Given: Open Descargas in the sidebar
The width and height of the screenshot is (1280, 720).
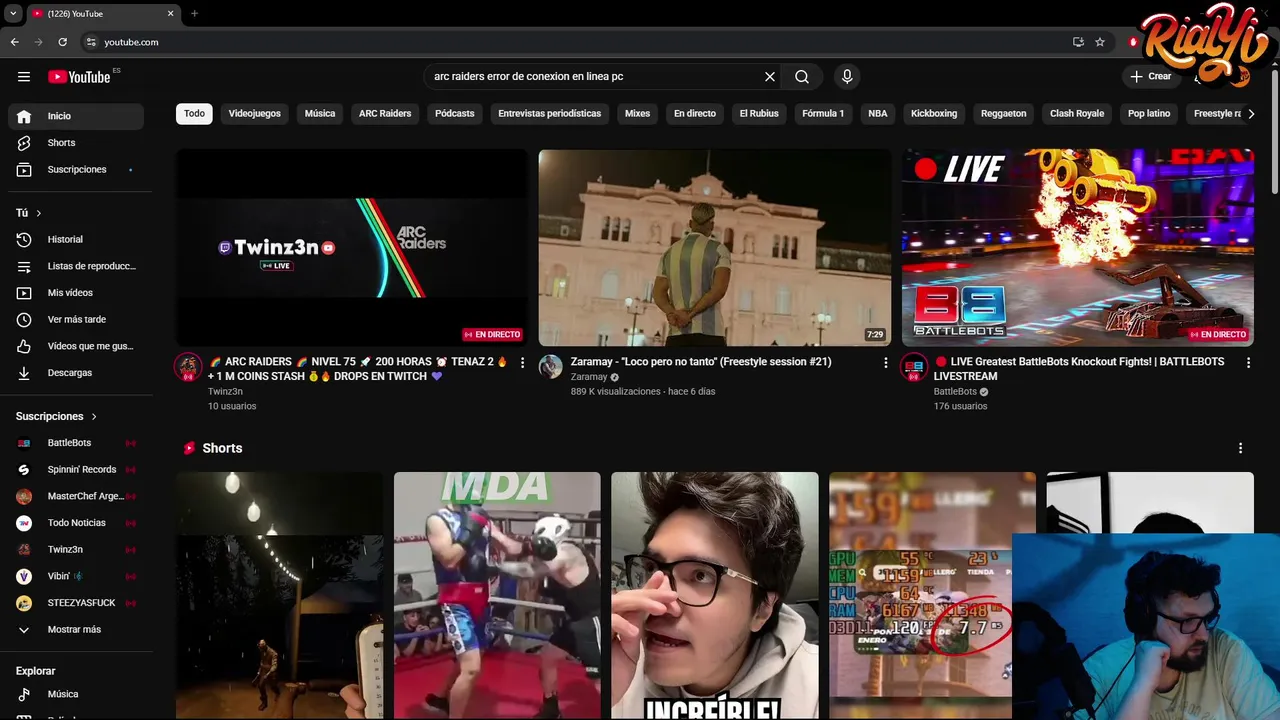Looking at the screenshot, I should click(x=76, y=373).
